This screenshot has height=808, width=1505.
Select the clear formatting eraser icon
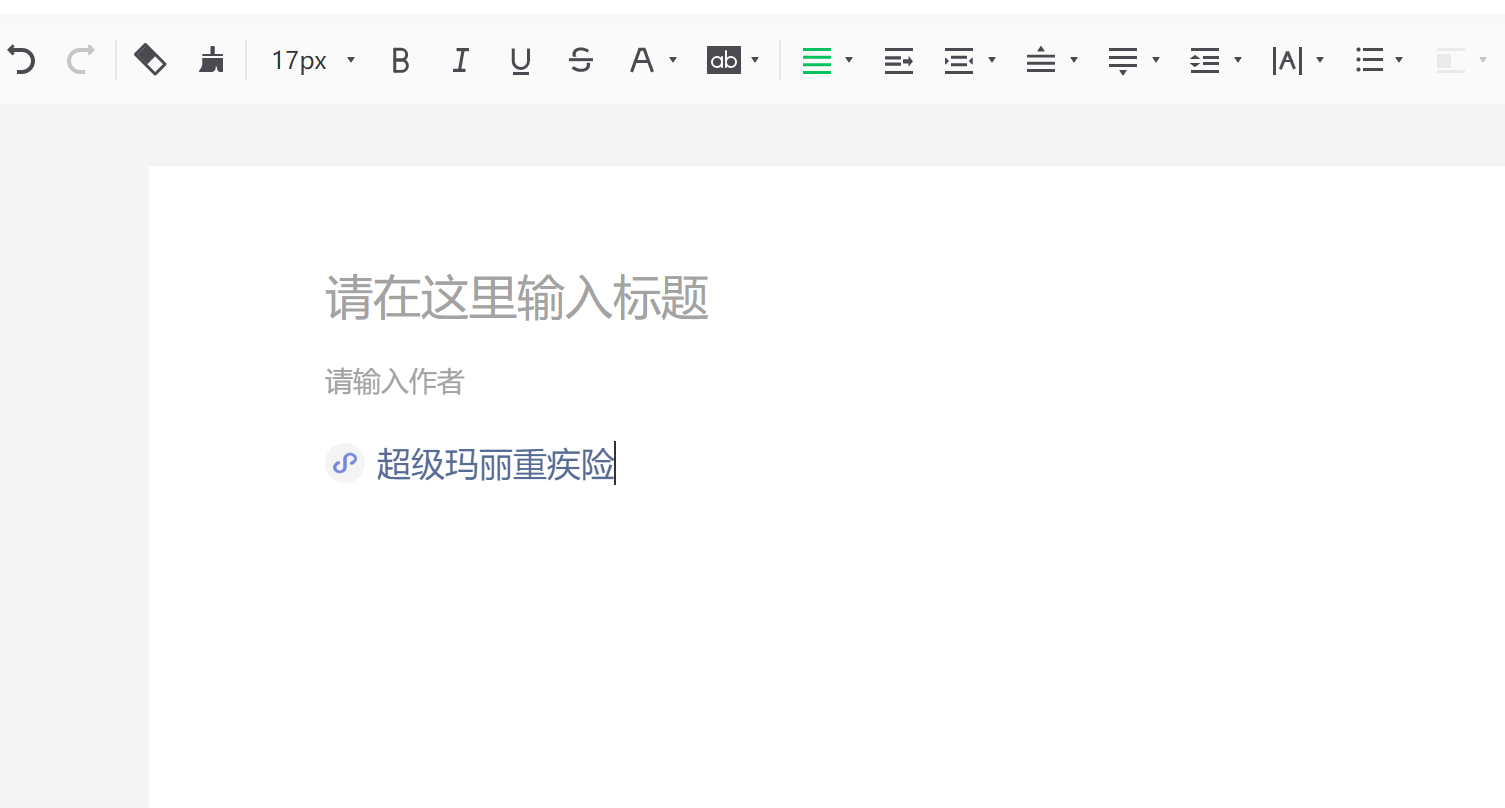click(x=150, y=60)
